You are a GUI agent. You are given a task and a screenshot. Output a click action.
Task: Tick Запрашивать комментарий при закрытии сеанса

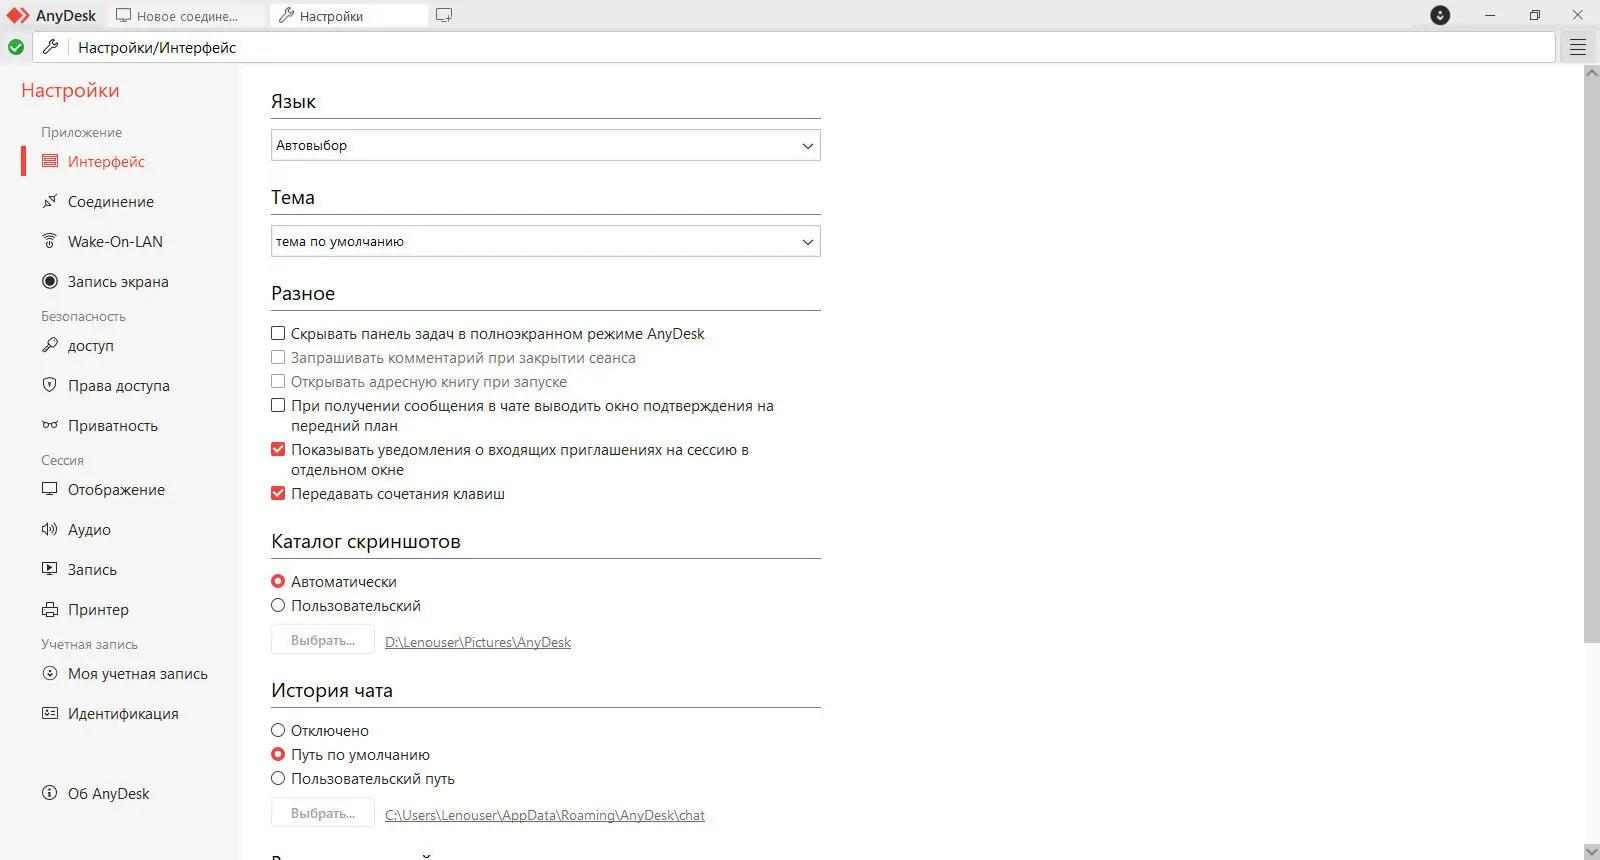[278, 357]
